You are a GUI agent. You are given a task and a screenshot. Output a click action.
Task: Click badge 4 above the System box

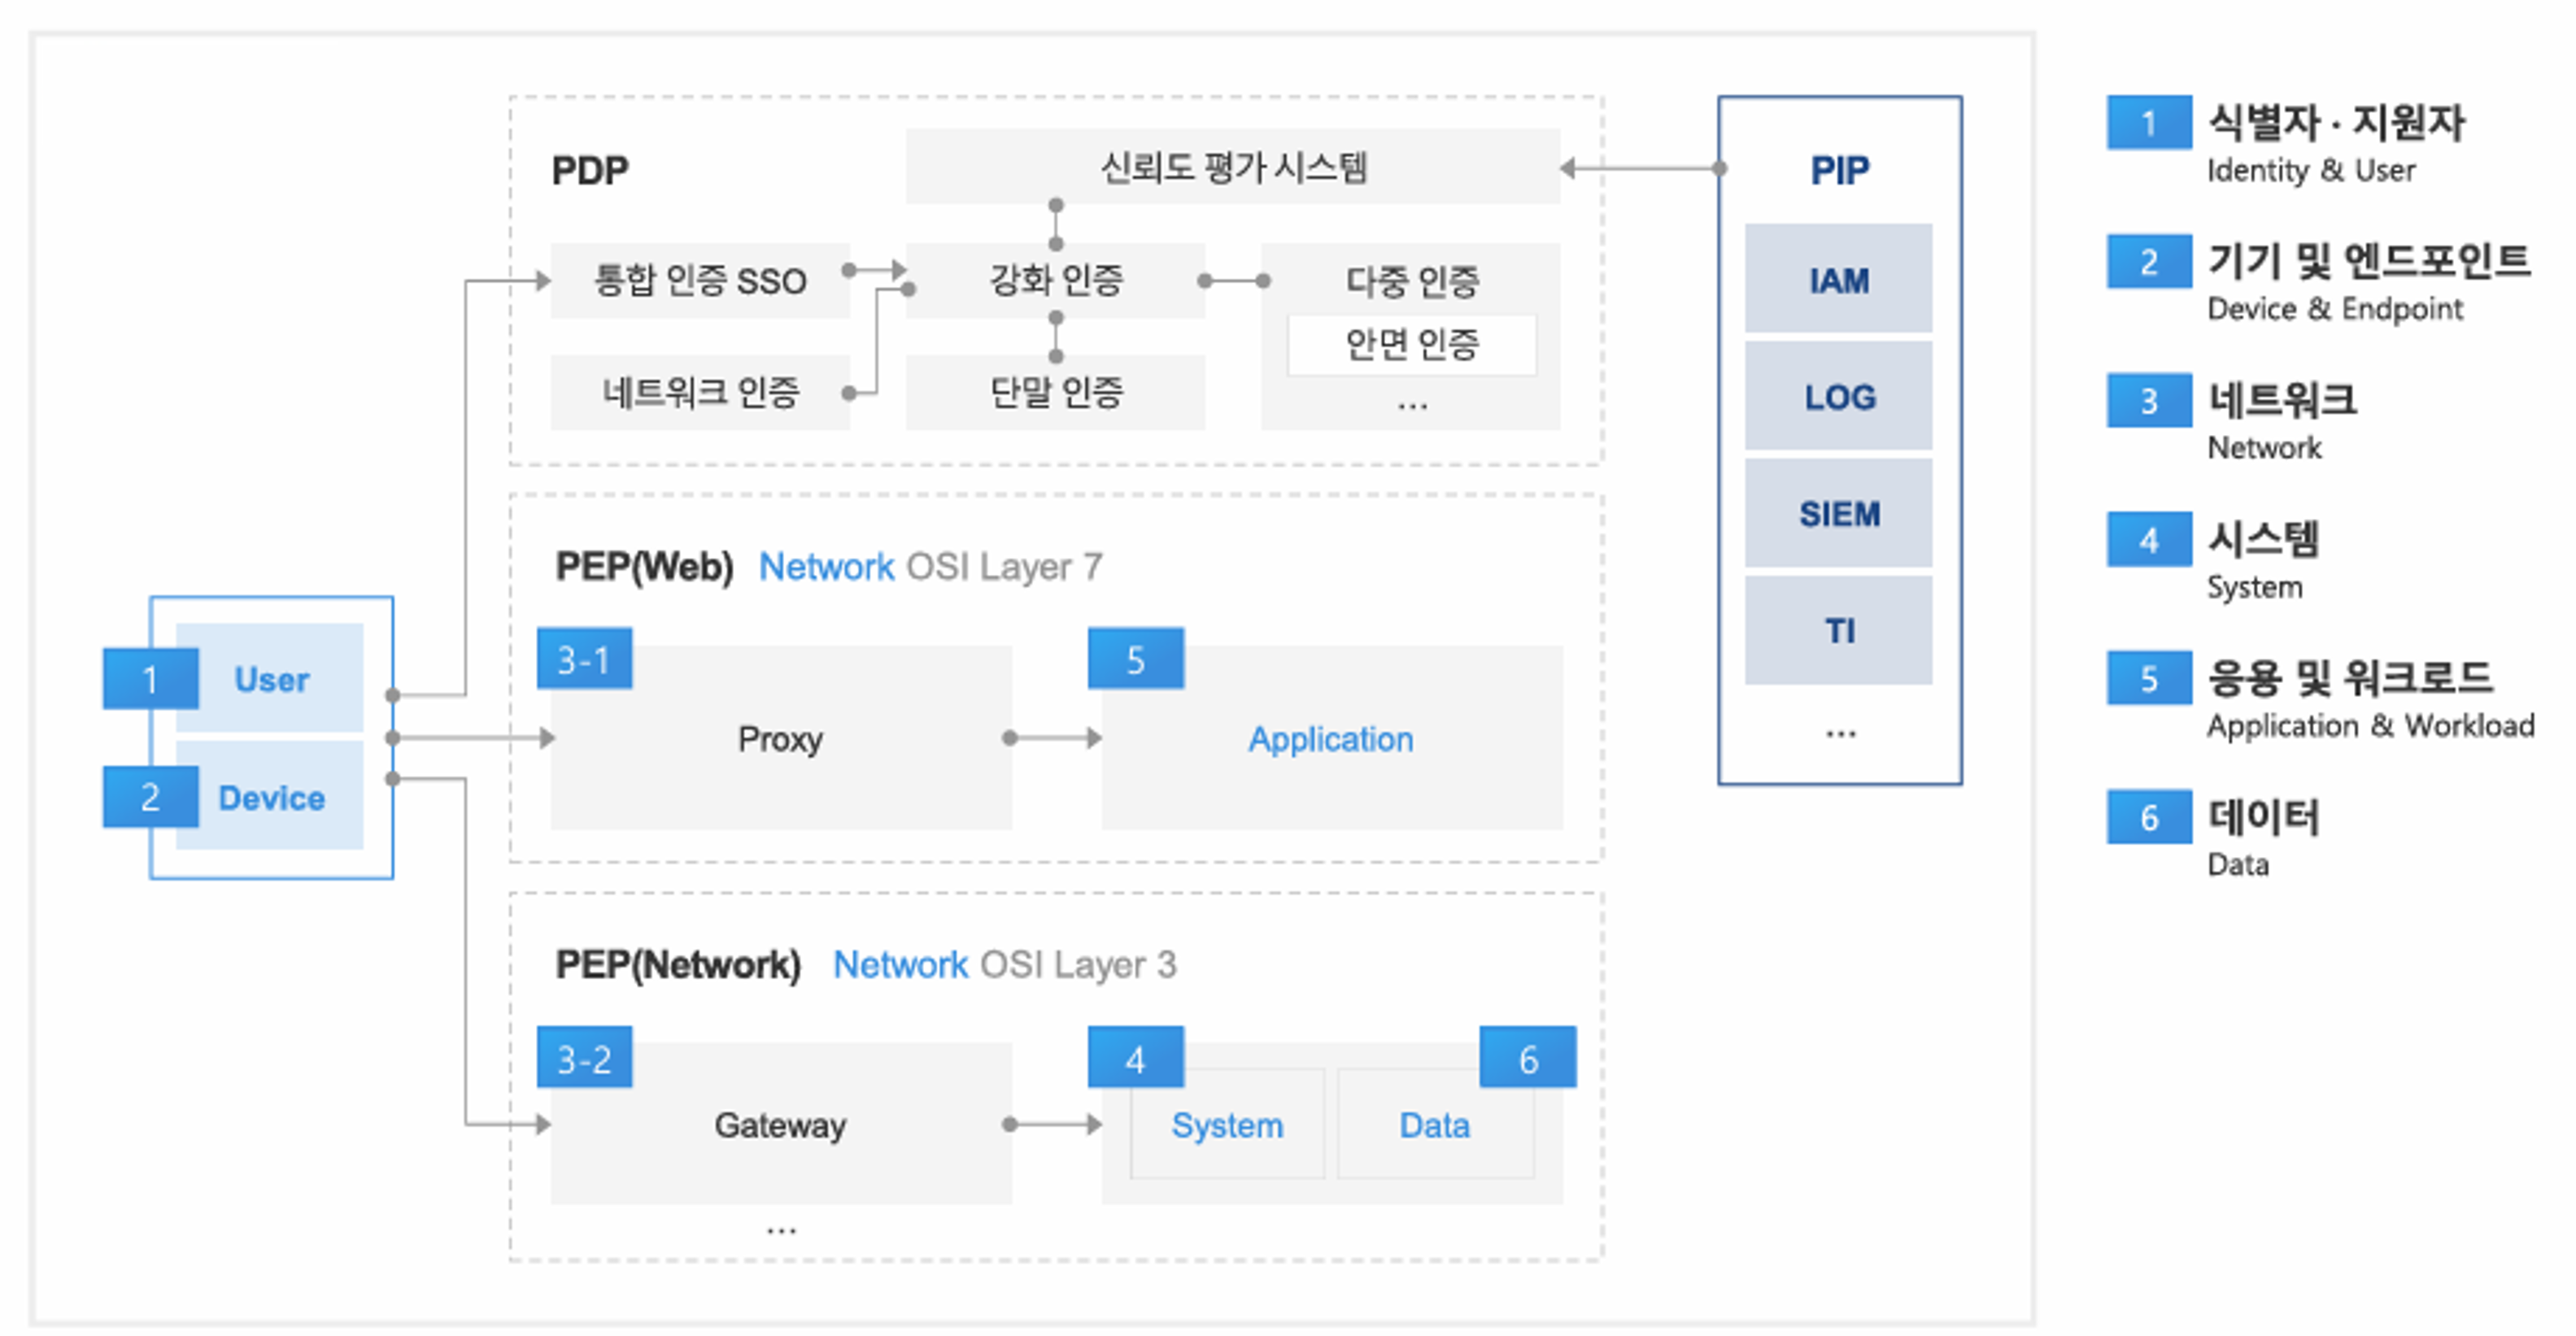click(x=1136, y=1057)
